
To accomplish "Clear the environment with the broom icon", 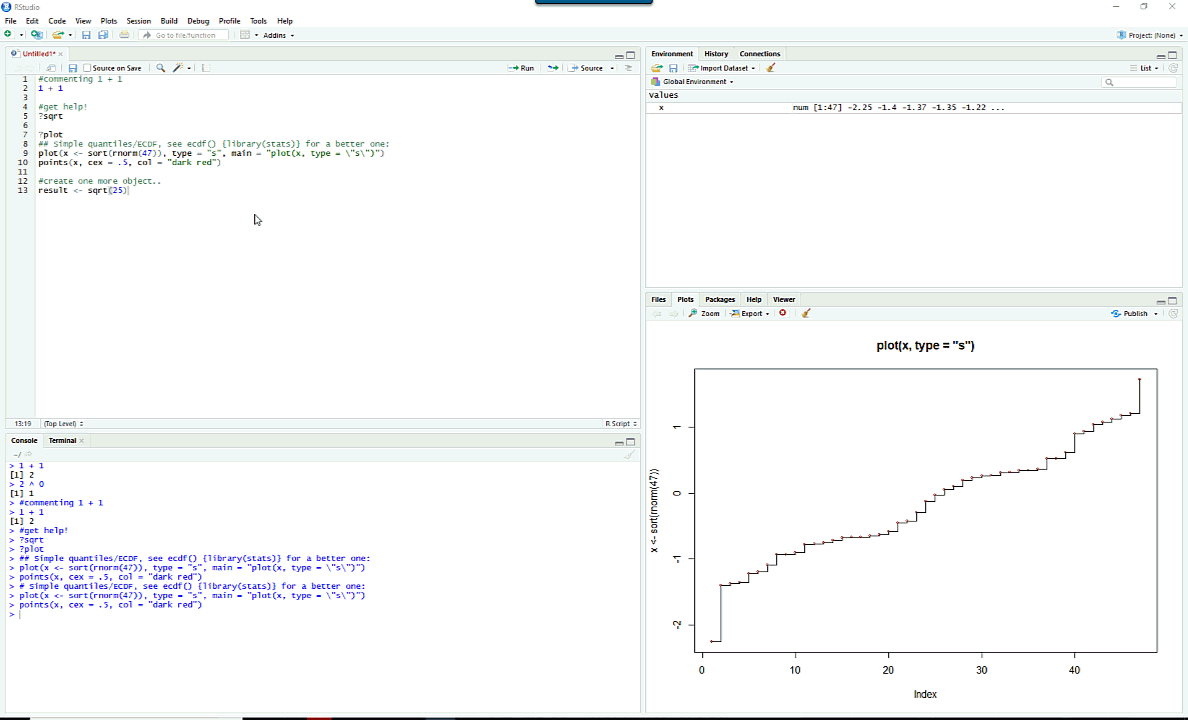I will pyautogui.click(x=771, y=68).
